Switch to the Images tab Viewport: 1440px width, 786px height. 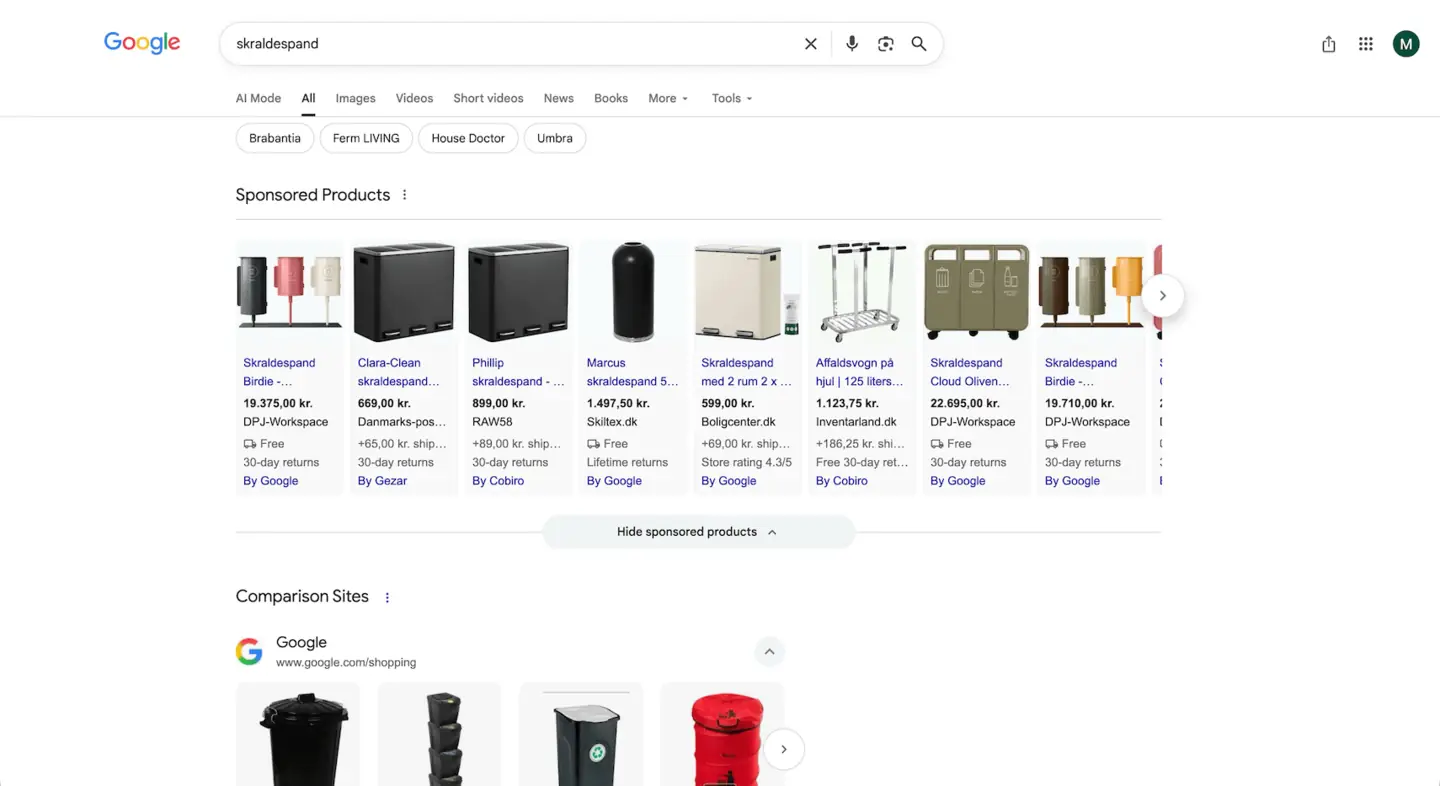point(355,98)
